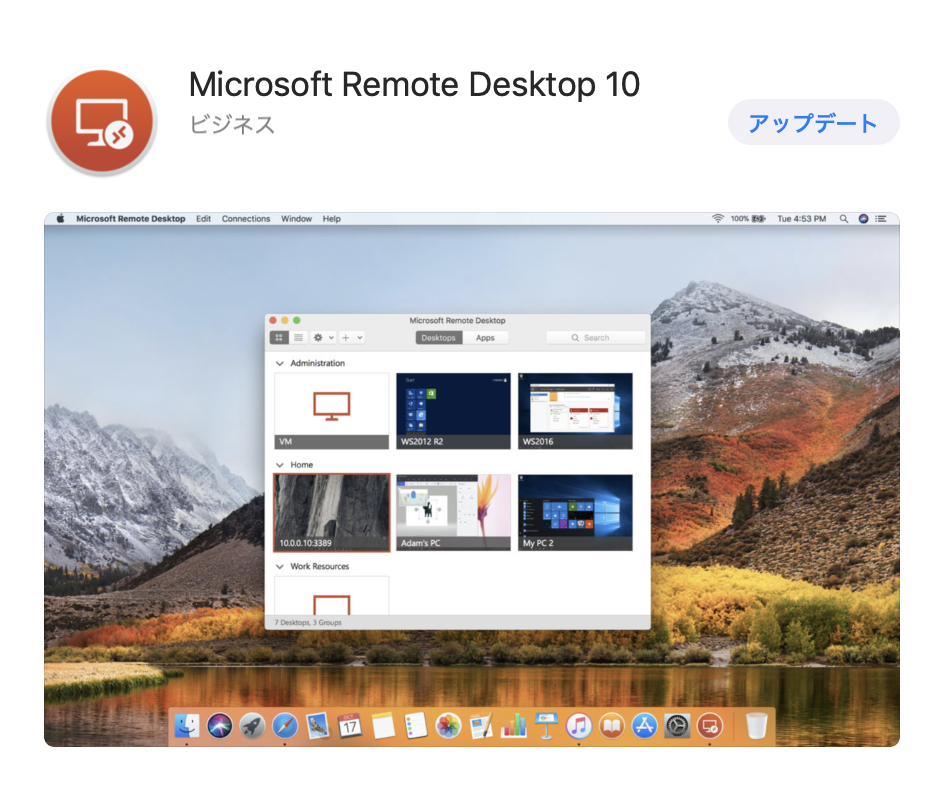Image resolution: width=948 pixels, height=806 pixels.
Task: Open Notes from the Dock
Action: pyautogui.click(x=383, y=726)
